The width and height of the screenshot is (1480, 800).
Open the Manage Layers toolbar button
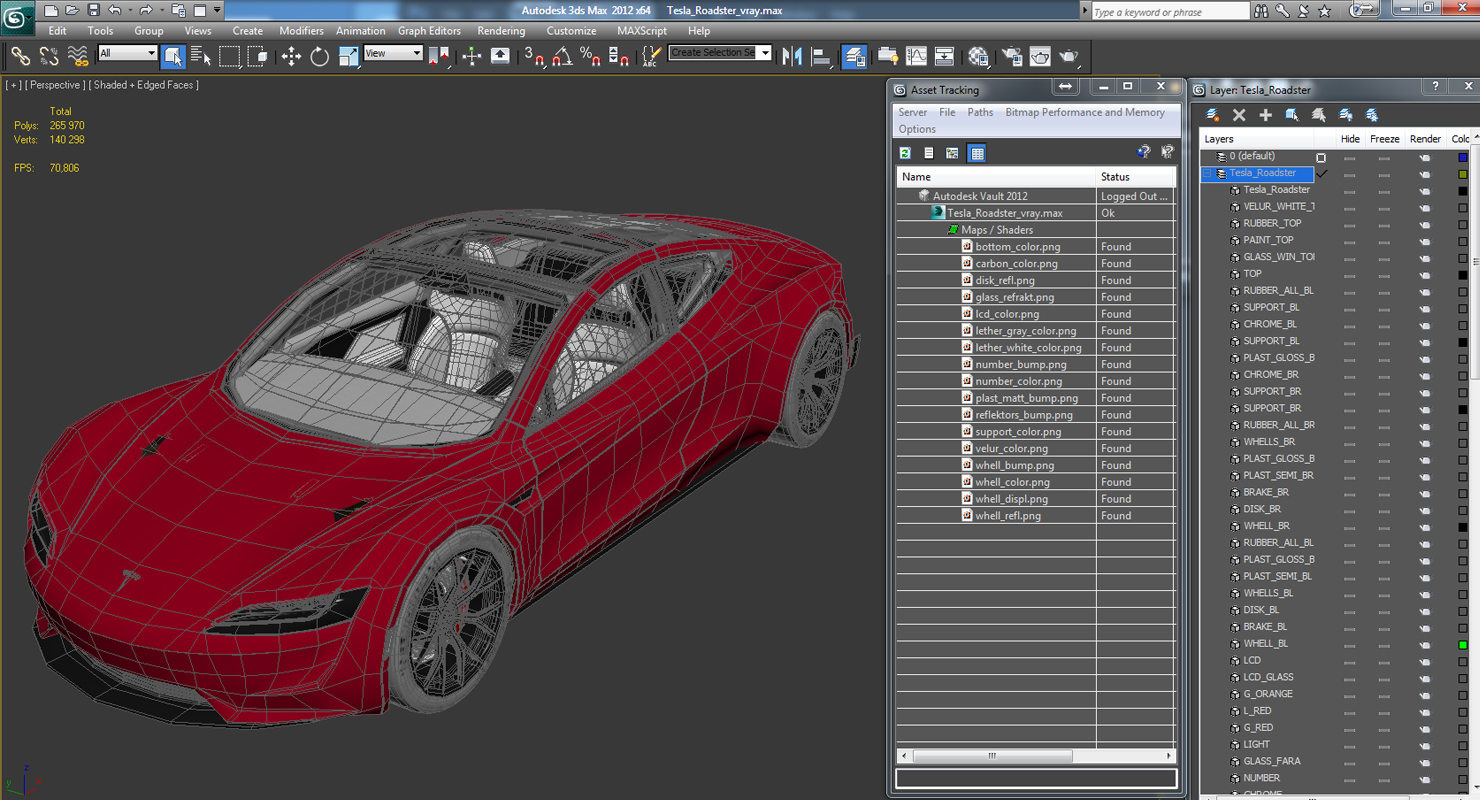click(x=855, y=57)
